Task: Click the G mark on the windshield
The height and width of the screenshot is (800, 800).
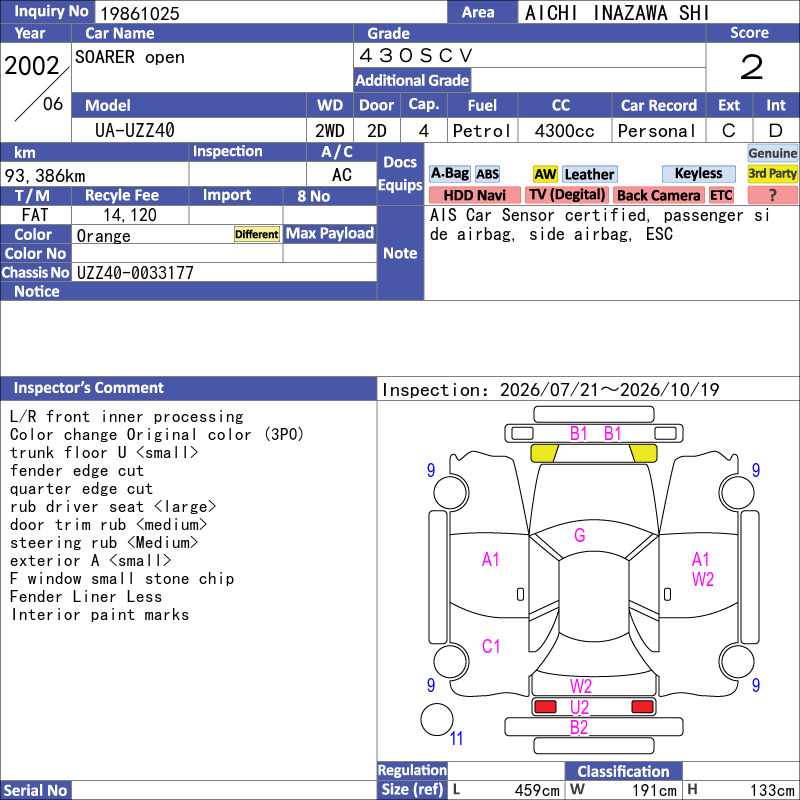Action: coord(580,535)
